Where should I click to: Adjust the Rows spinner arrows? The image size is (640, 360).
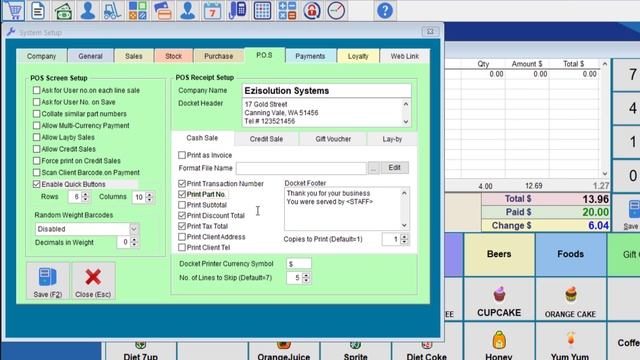point(85,197)
